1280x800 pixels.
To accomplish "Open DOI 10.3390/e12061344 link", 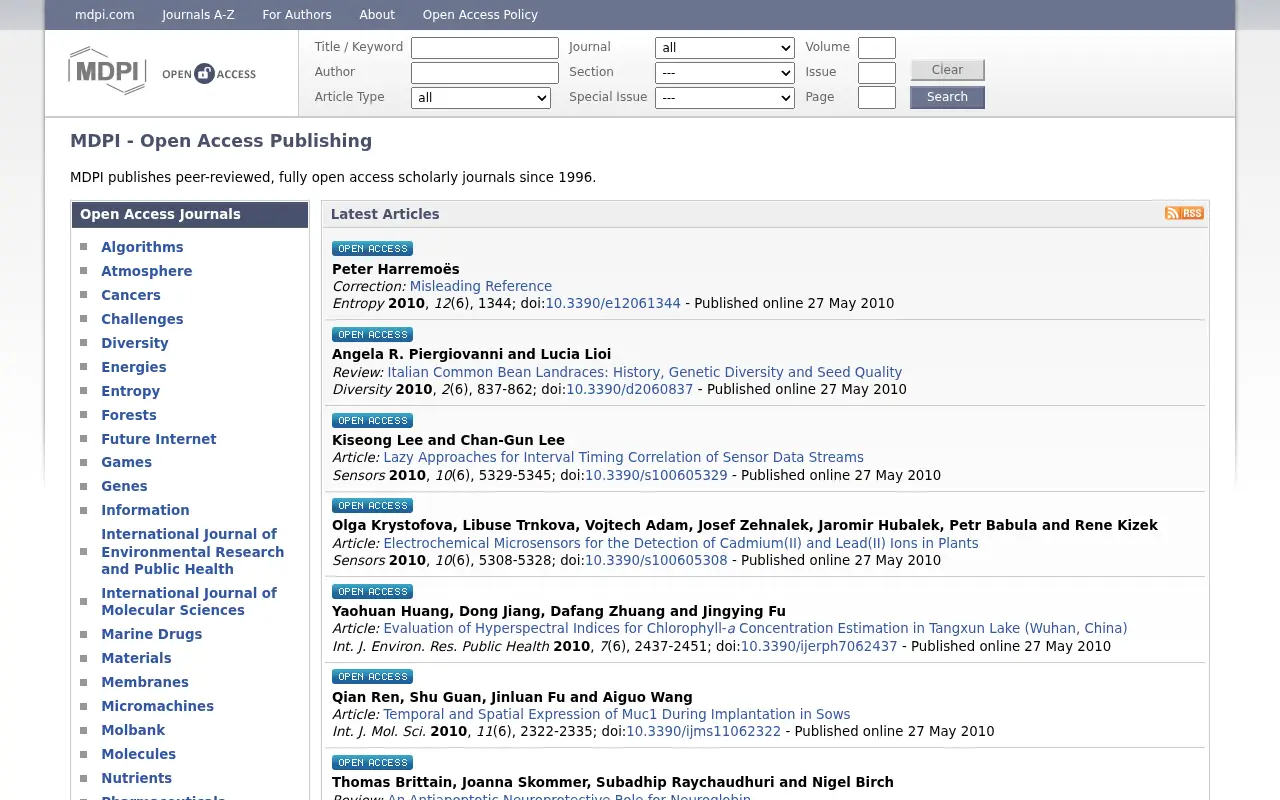I will pos(613,303).
